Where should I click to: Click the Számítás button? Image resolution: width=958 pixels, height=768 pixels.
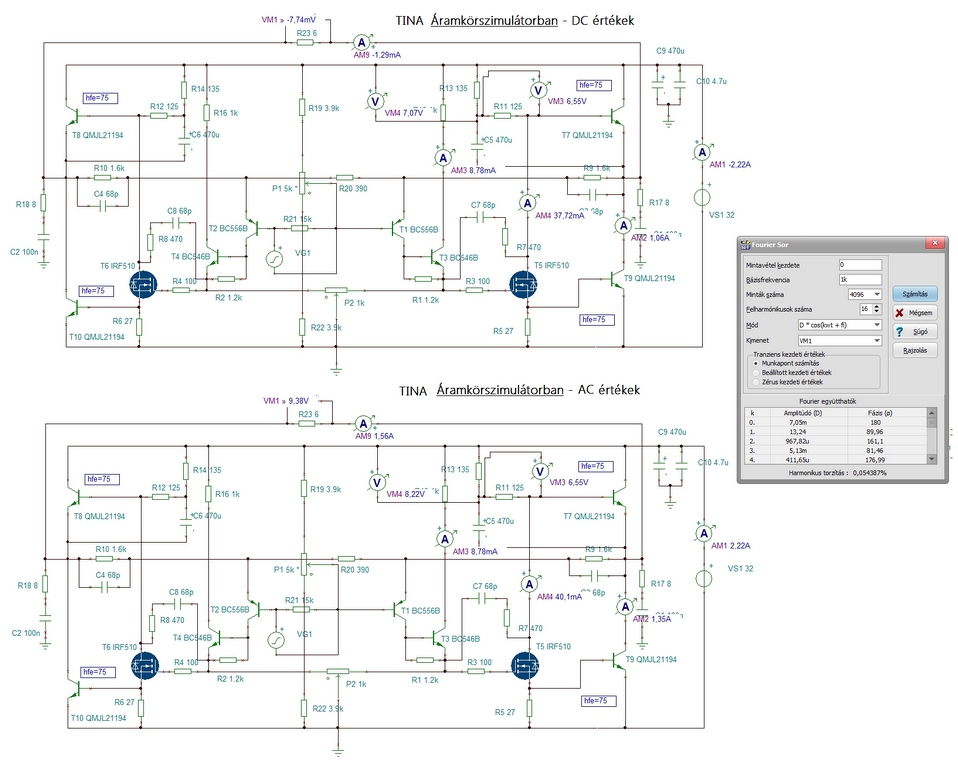click(915, 294)
